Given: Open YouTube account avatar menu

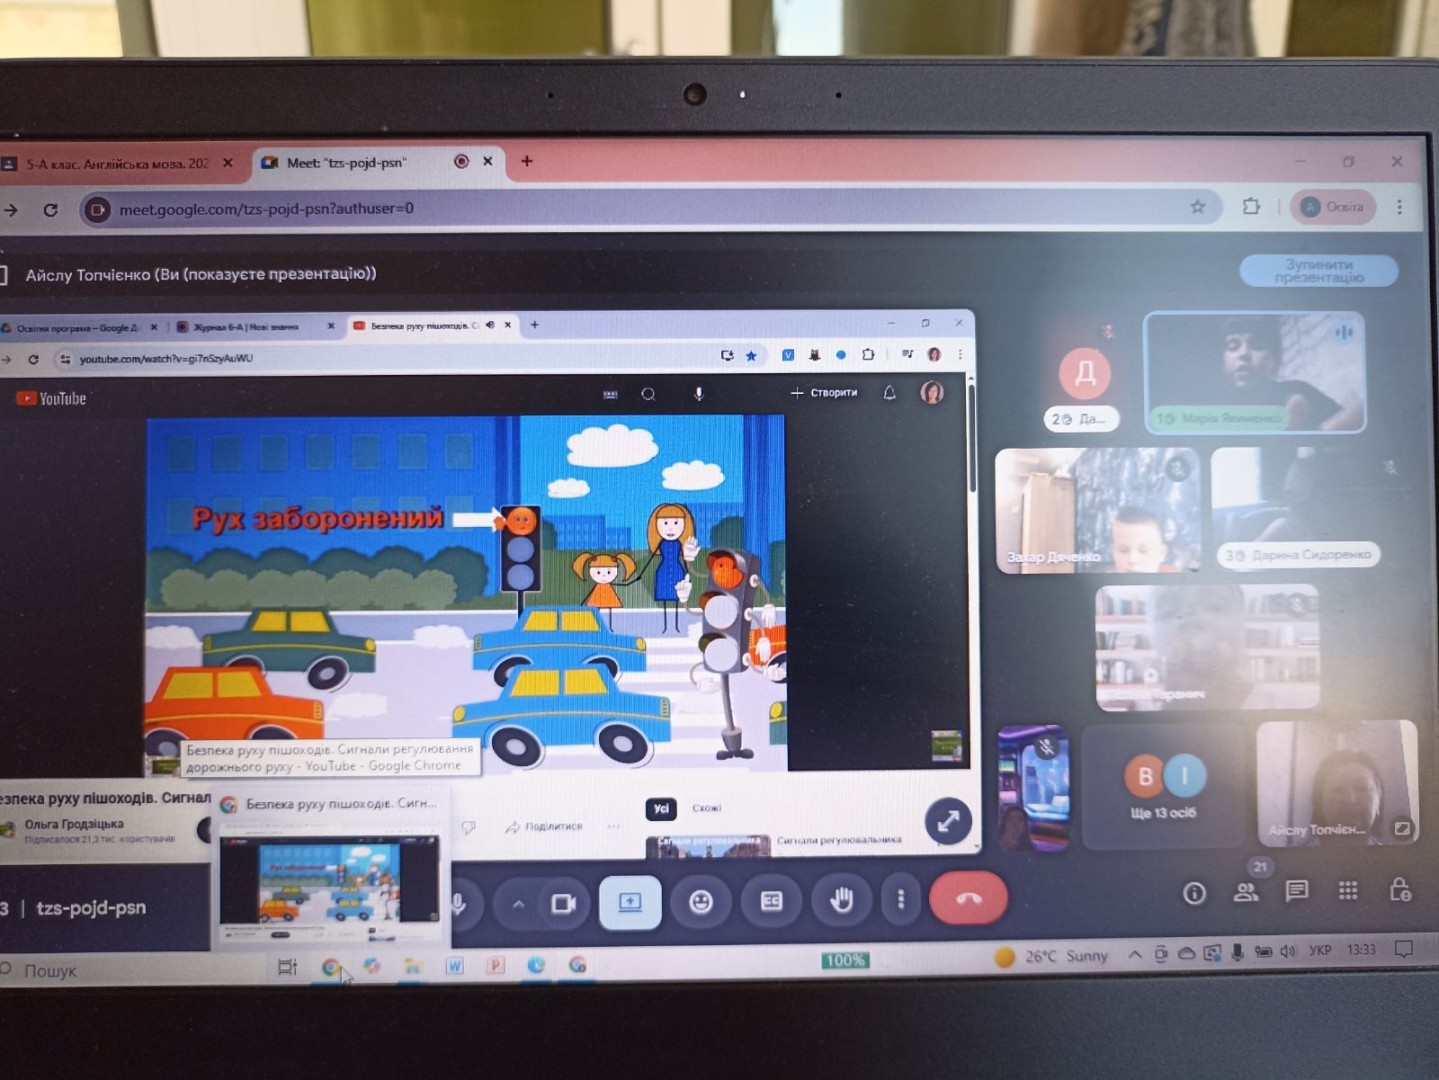Looking at the screenshot, I should click(932, 393).
